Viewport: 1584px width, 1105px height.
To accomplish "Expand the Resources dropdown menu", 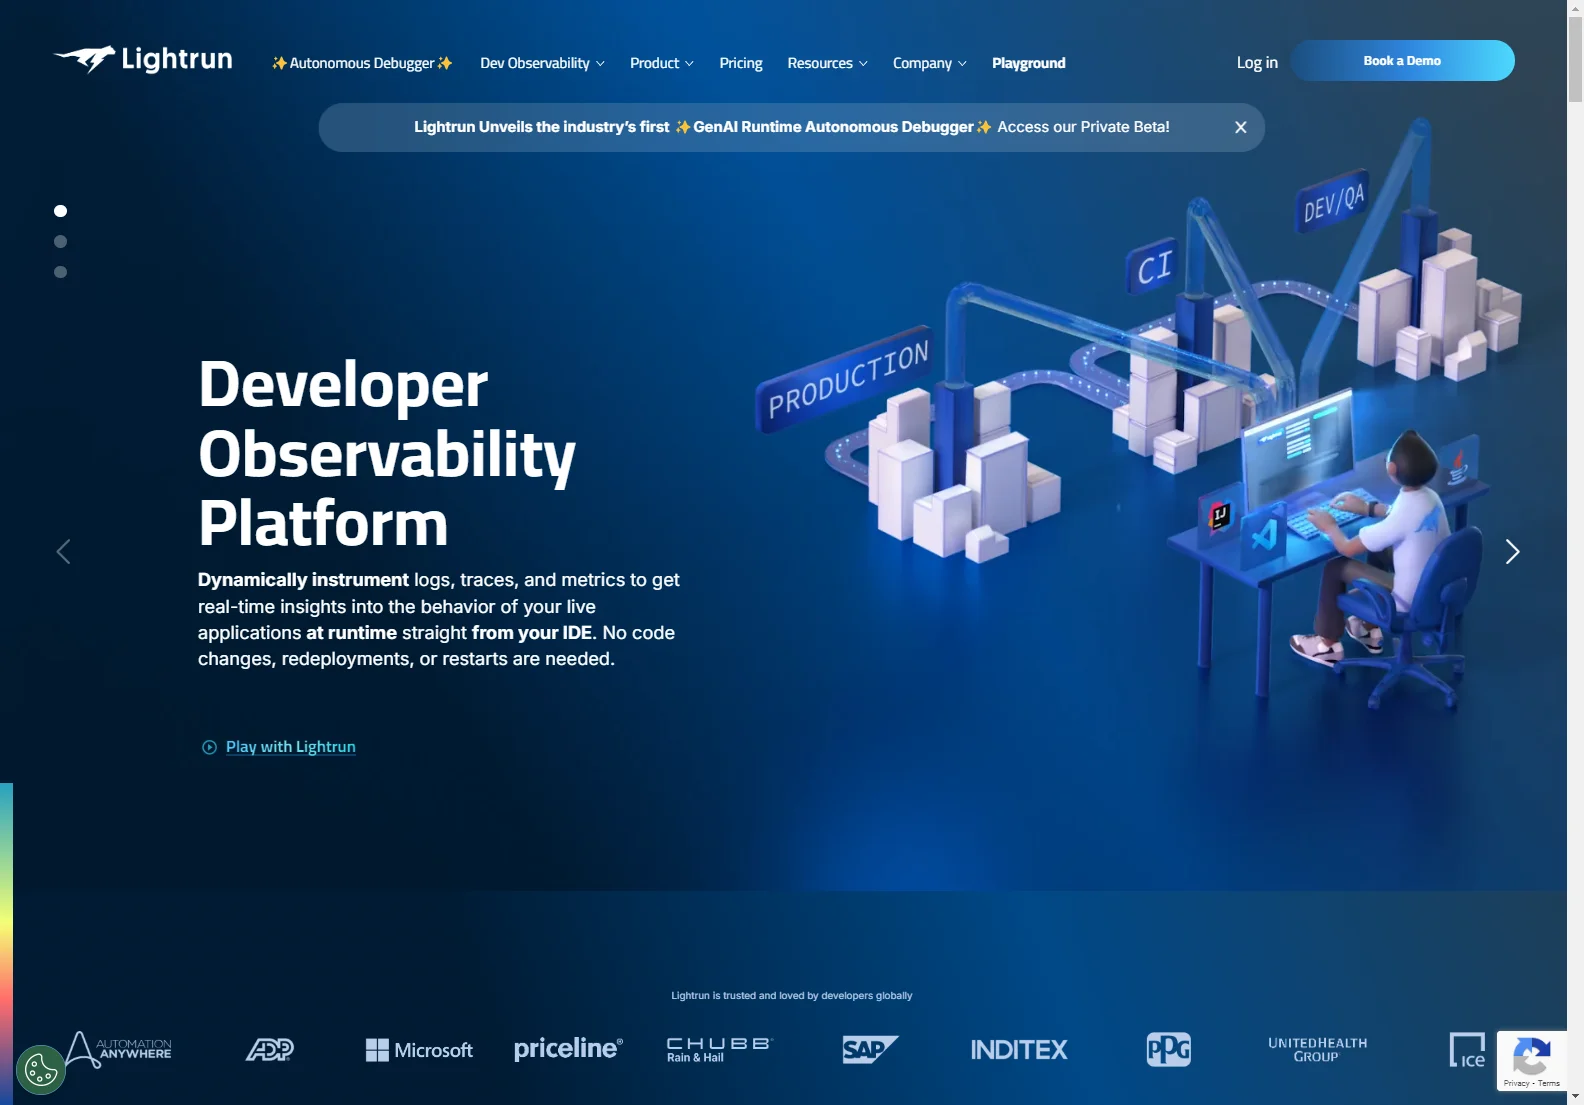I will click(827, 63).
